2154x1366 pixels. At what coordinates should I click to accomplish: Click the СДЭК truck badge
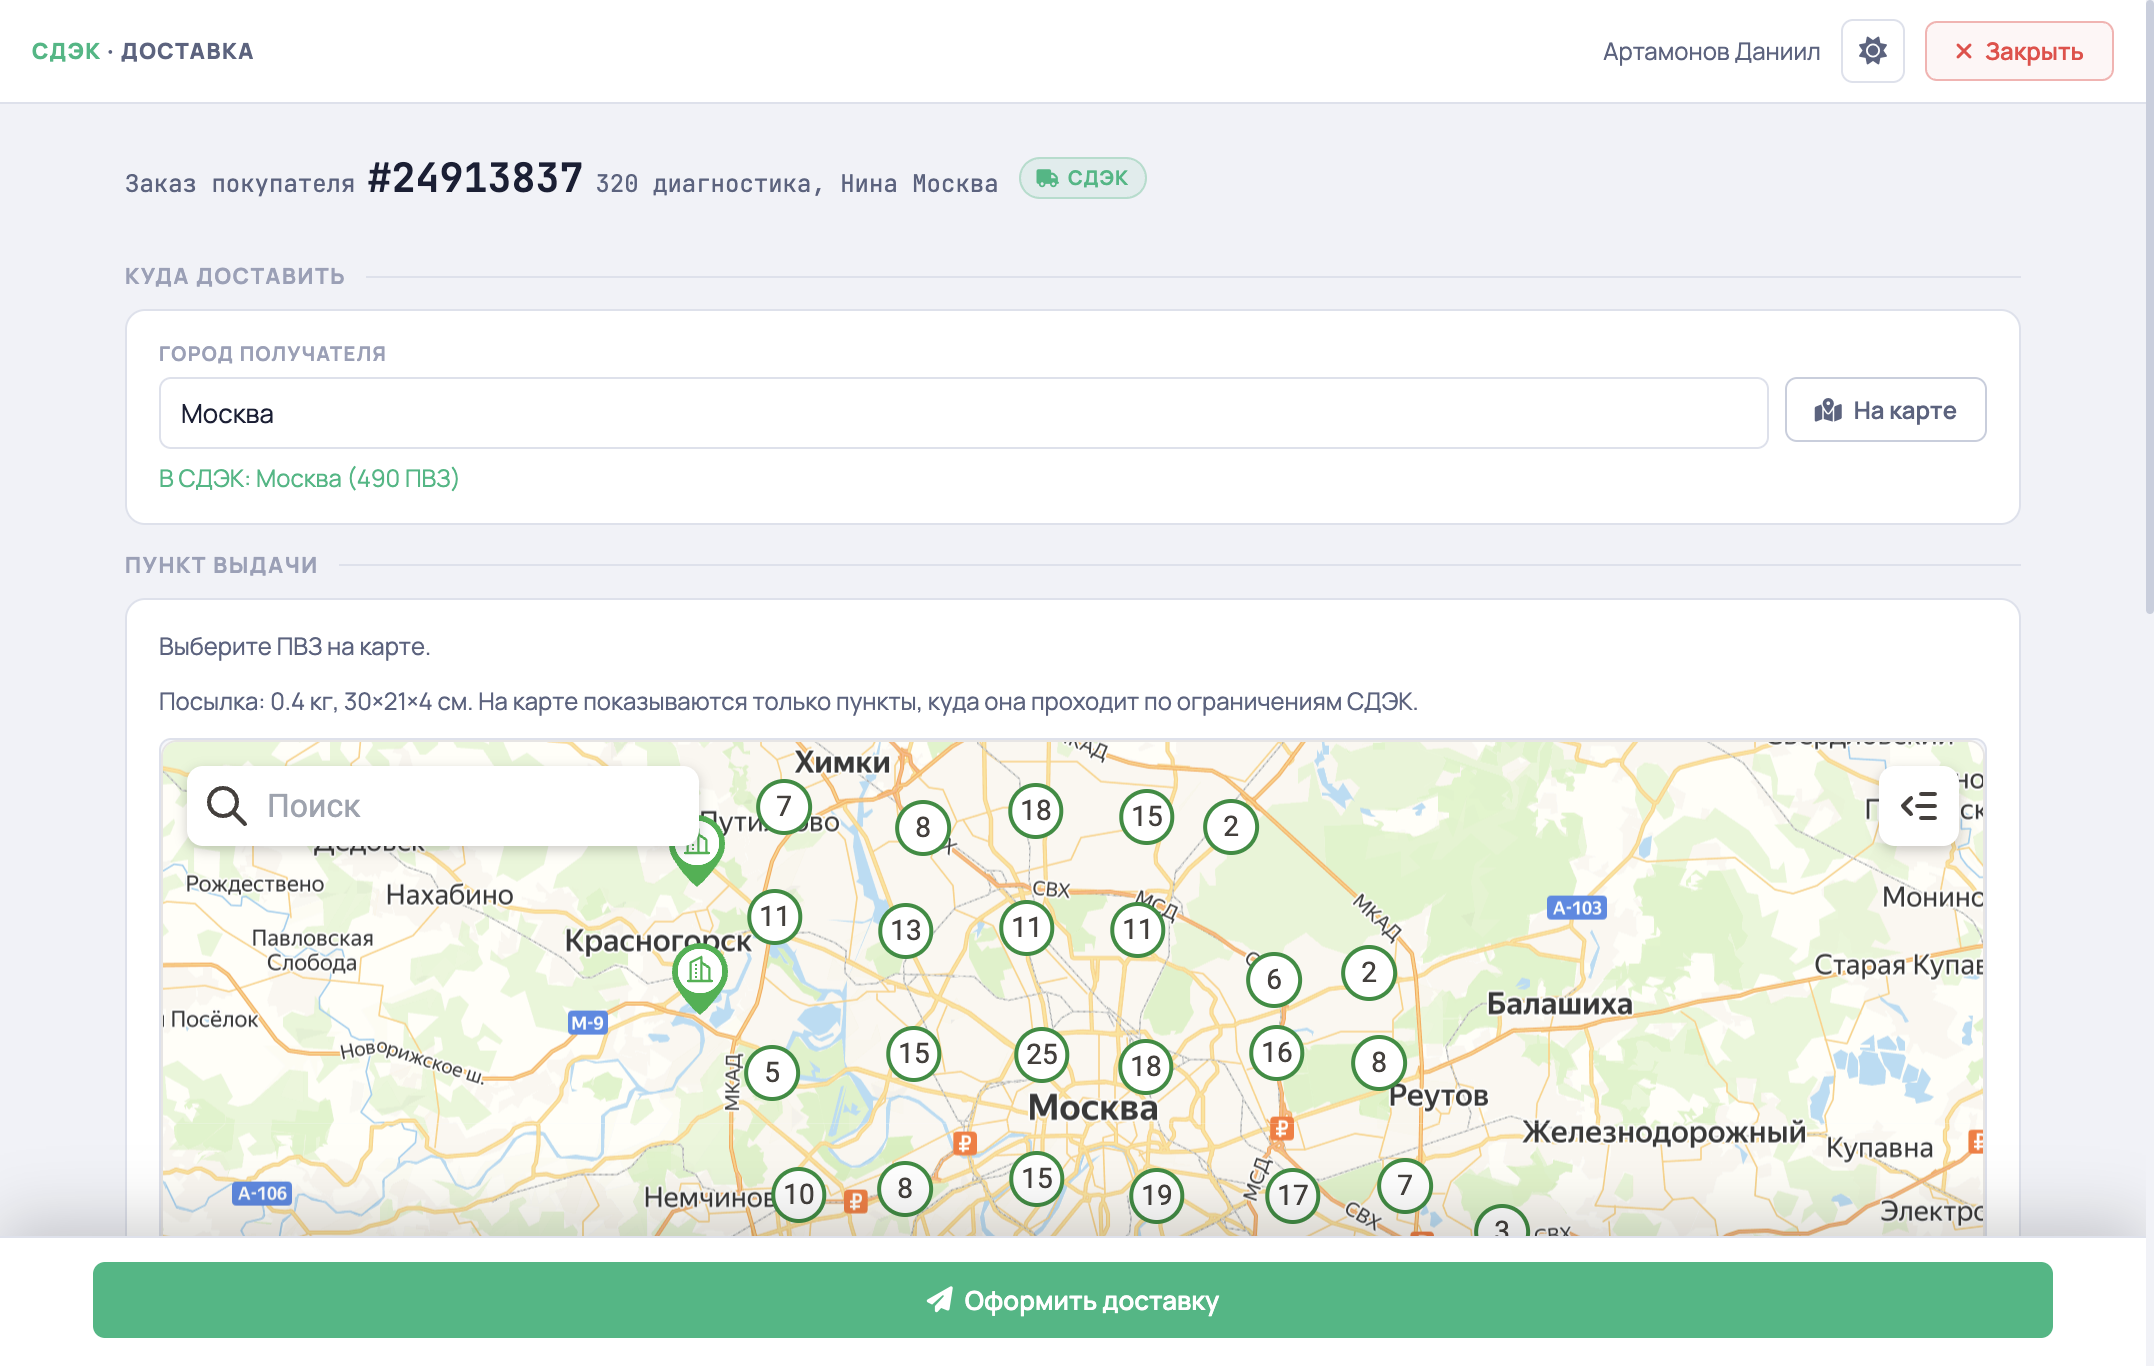[x=1082, y=178]
